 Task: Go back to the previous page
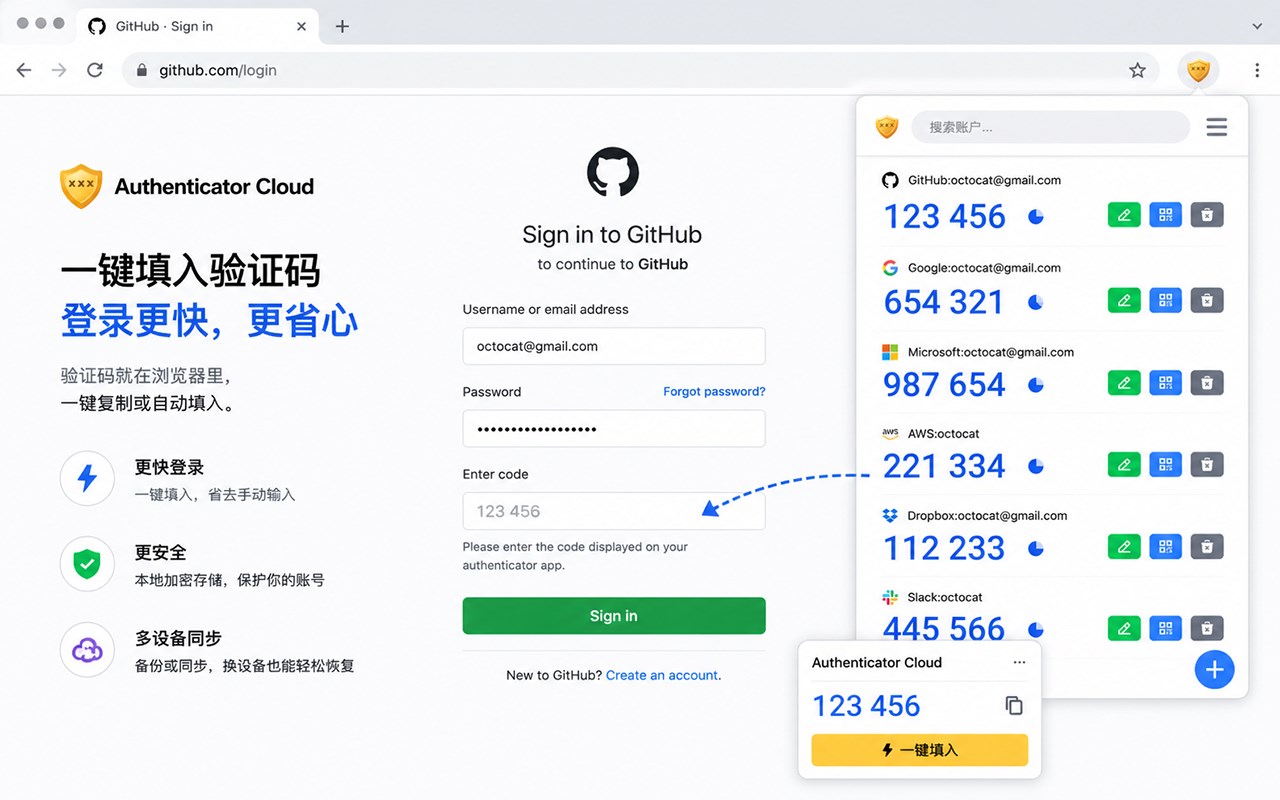coord(24,70)
